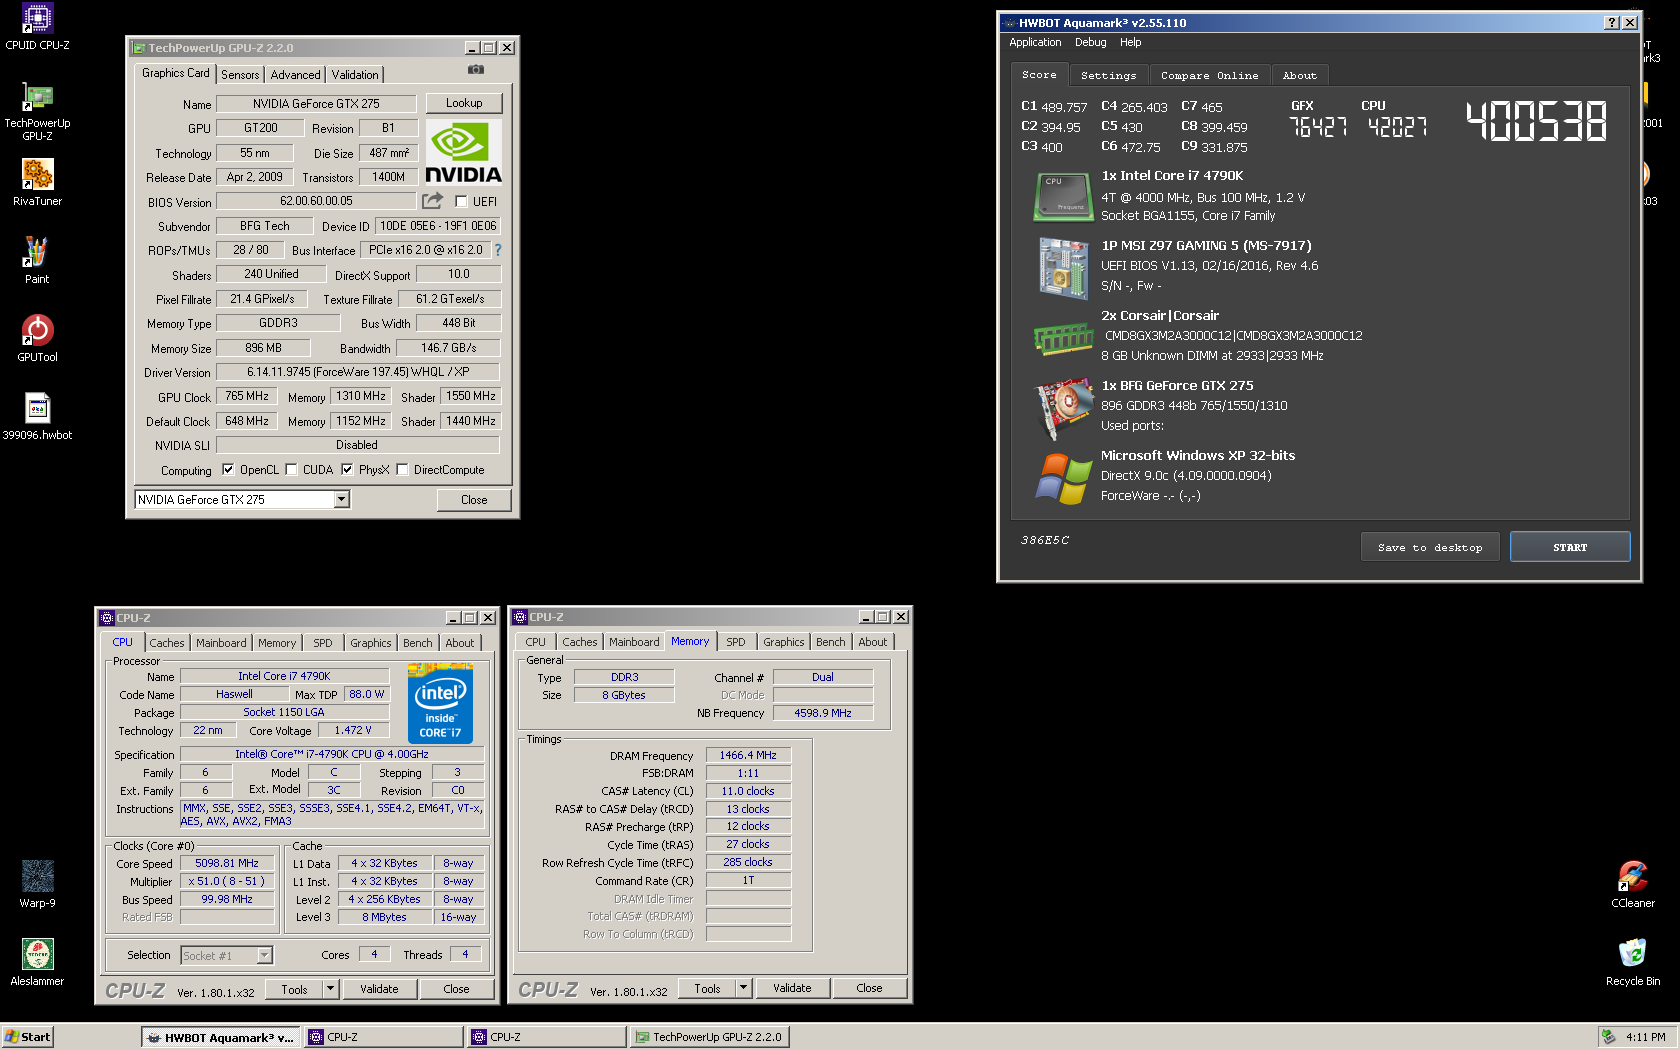Click the total Aquamark score 400538
The image size is (1680, 1050).
(1537, 121)
